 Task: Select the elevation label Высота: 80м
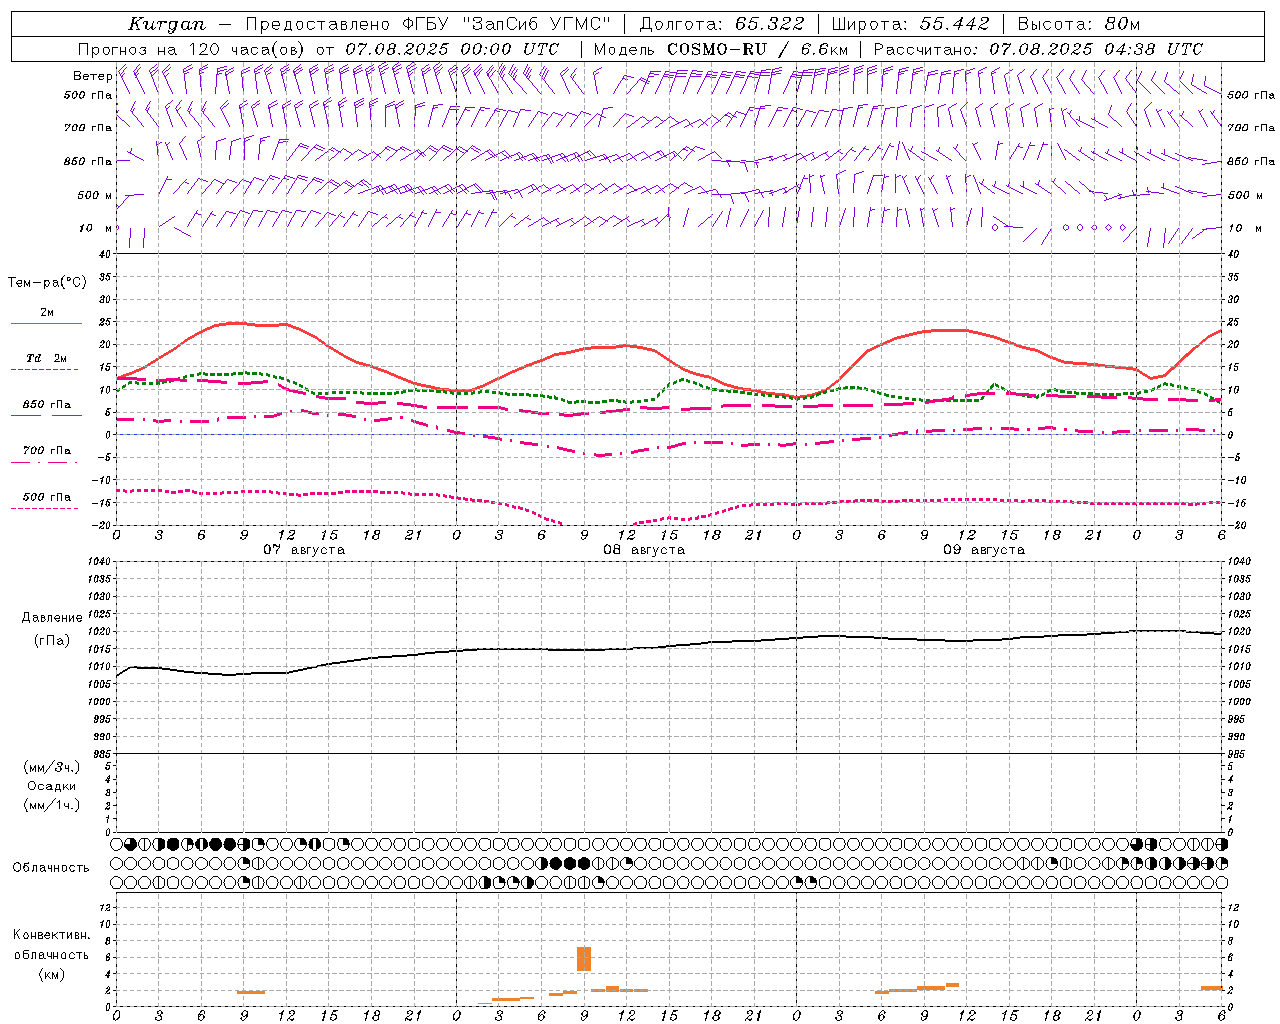pos(1078,24)
